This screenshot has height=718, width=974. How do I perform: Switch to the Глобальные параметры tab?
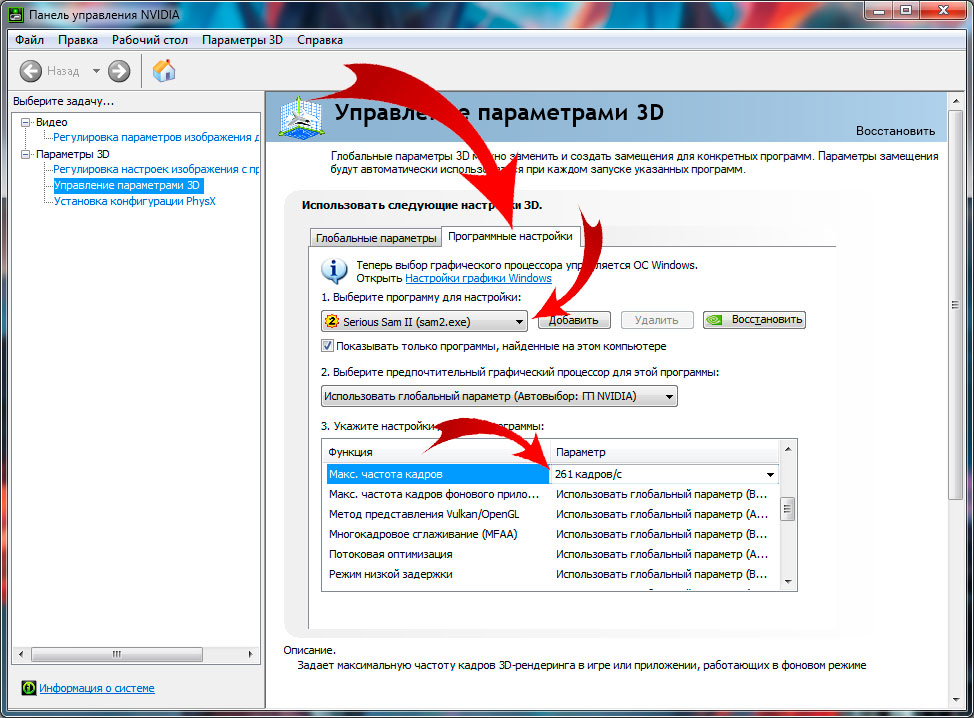point(376,238)
